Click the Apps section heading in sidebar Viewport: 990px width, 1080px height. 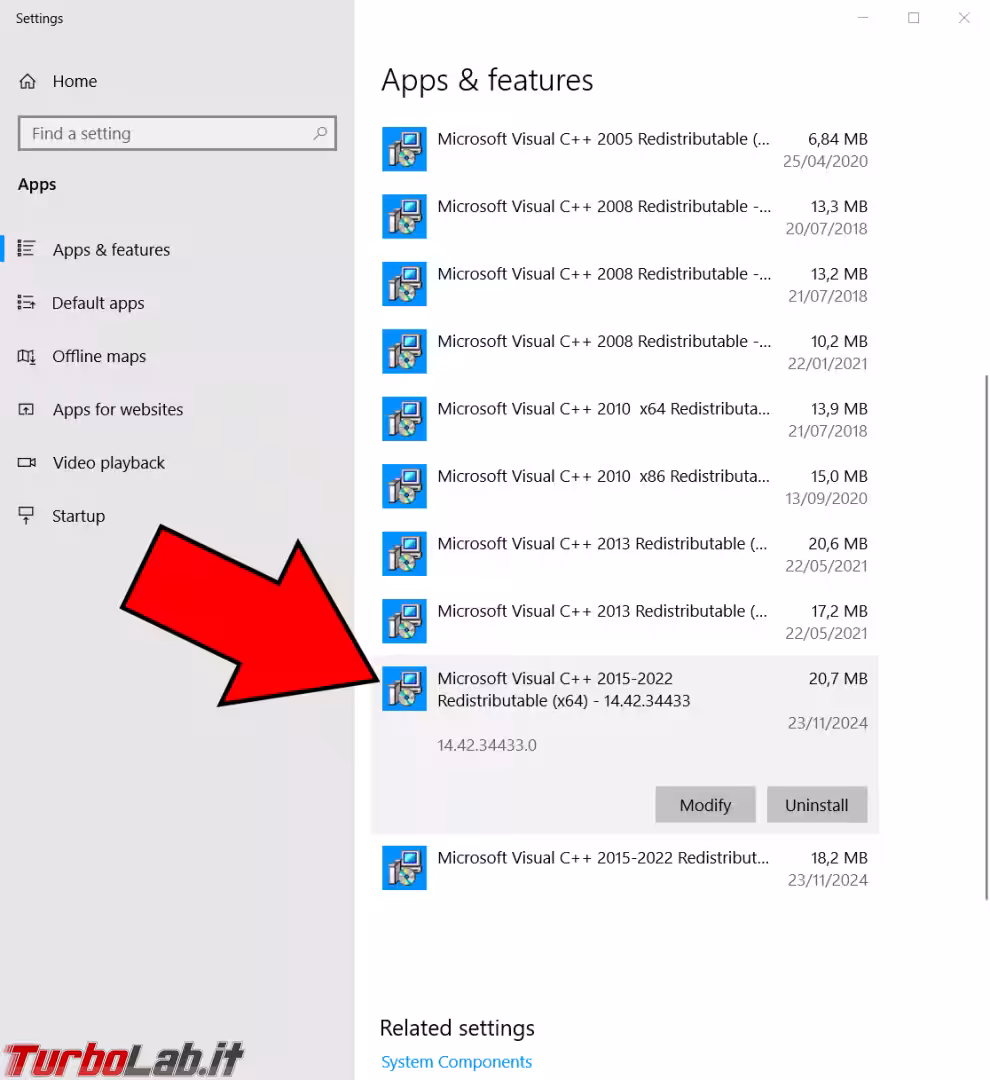(37, 185)
